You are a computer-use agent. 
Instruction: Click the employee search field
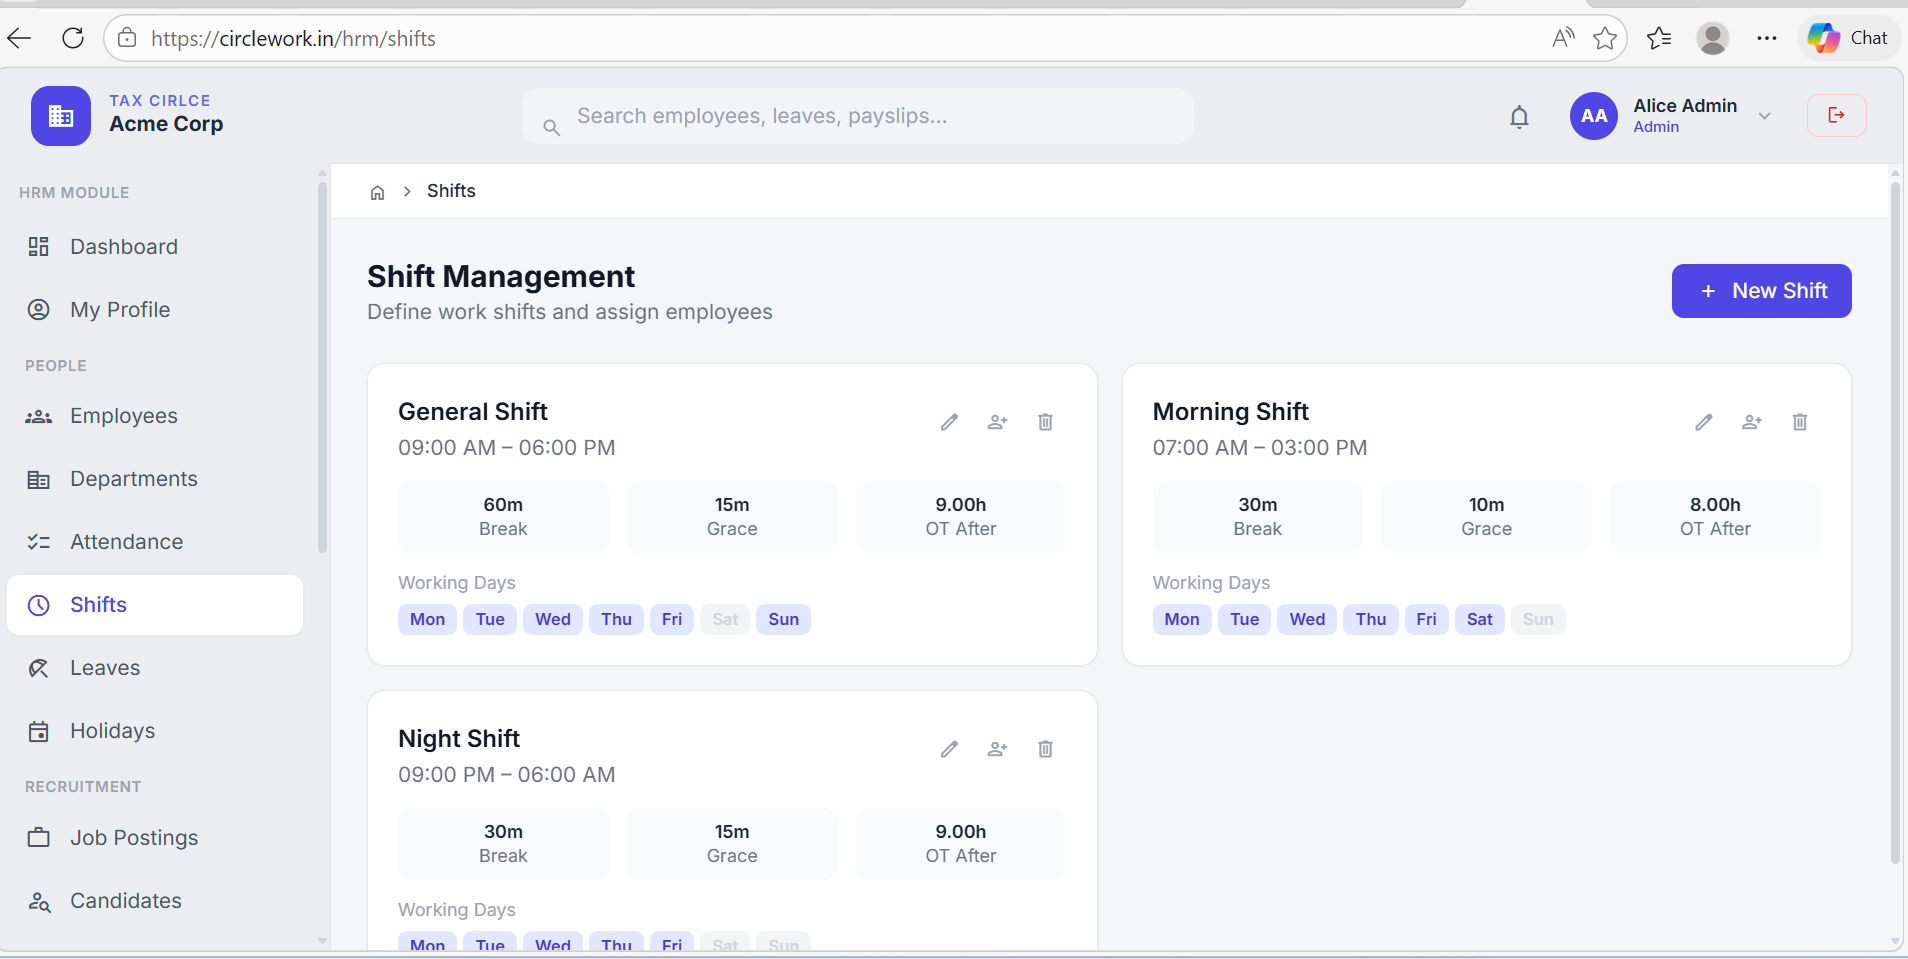pos(856,115)
